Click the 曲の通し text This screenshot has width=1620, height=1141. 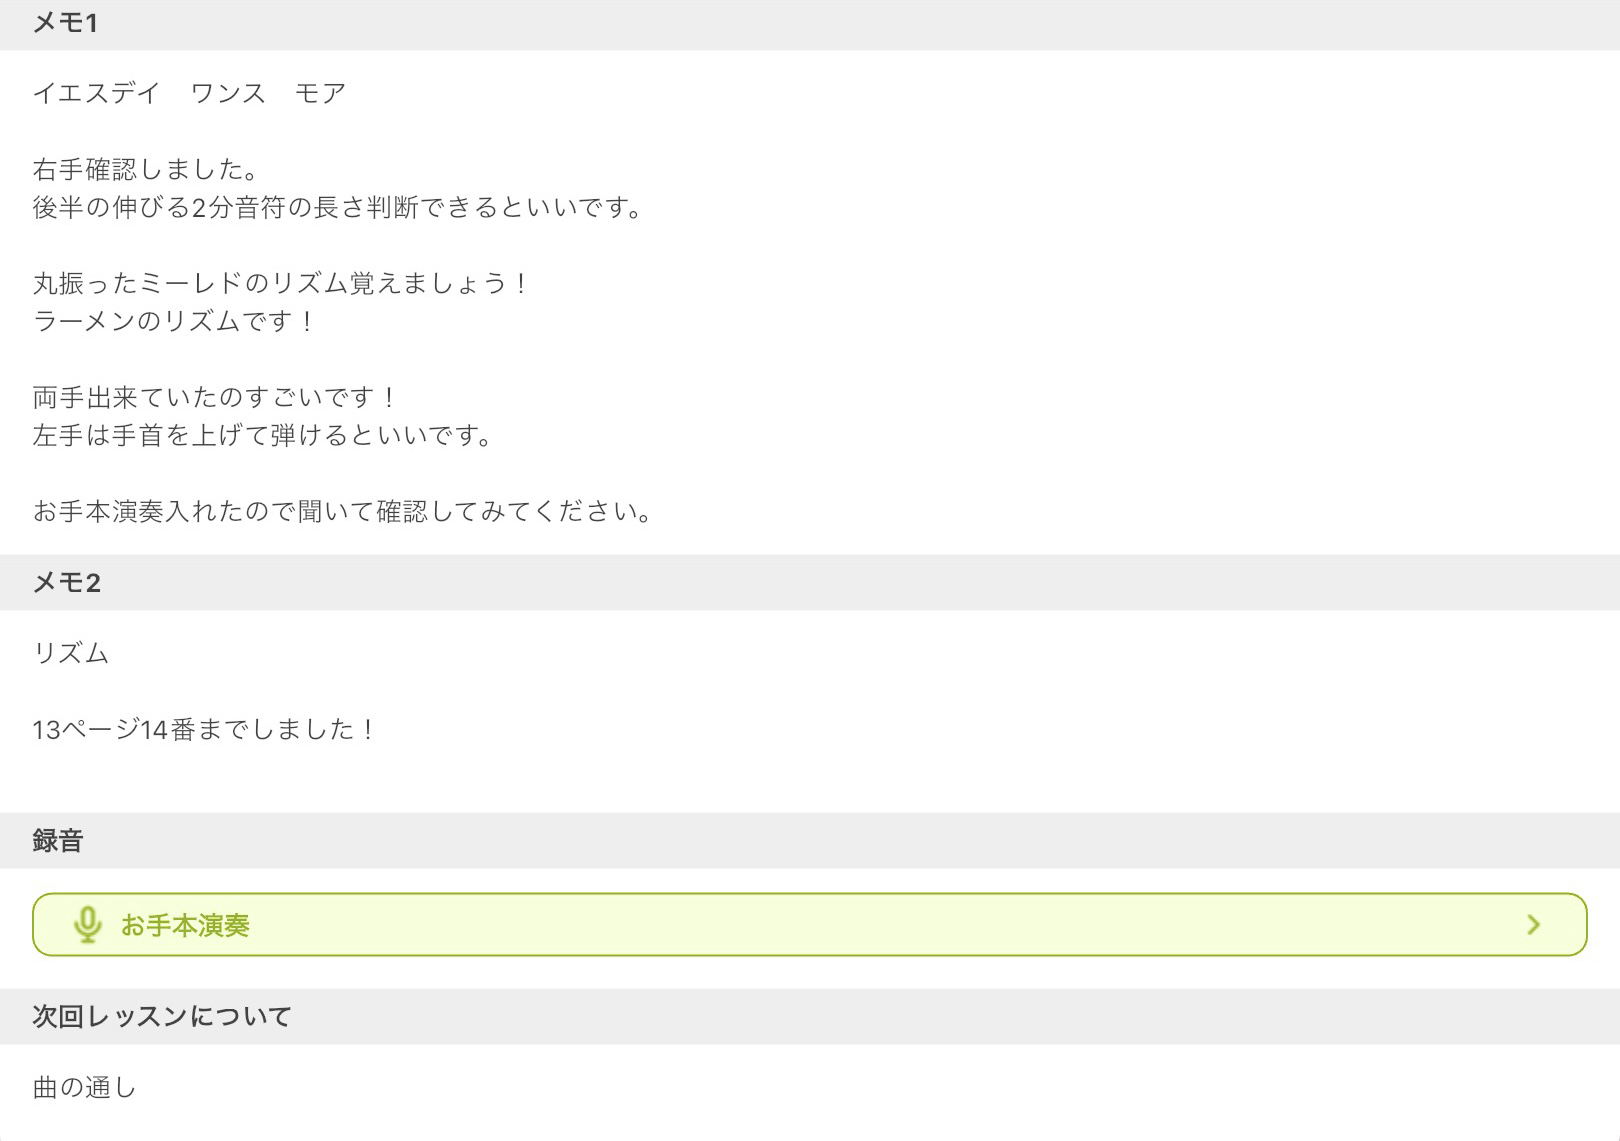84,1088
